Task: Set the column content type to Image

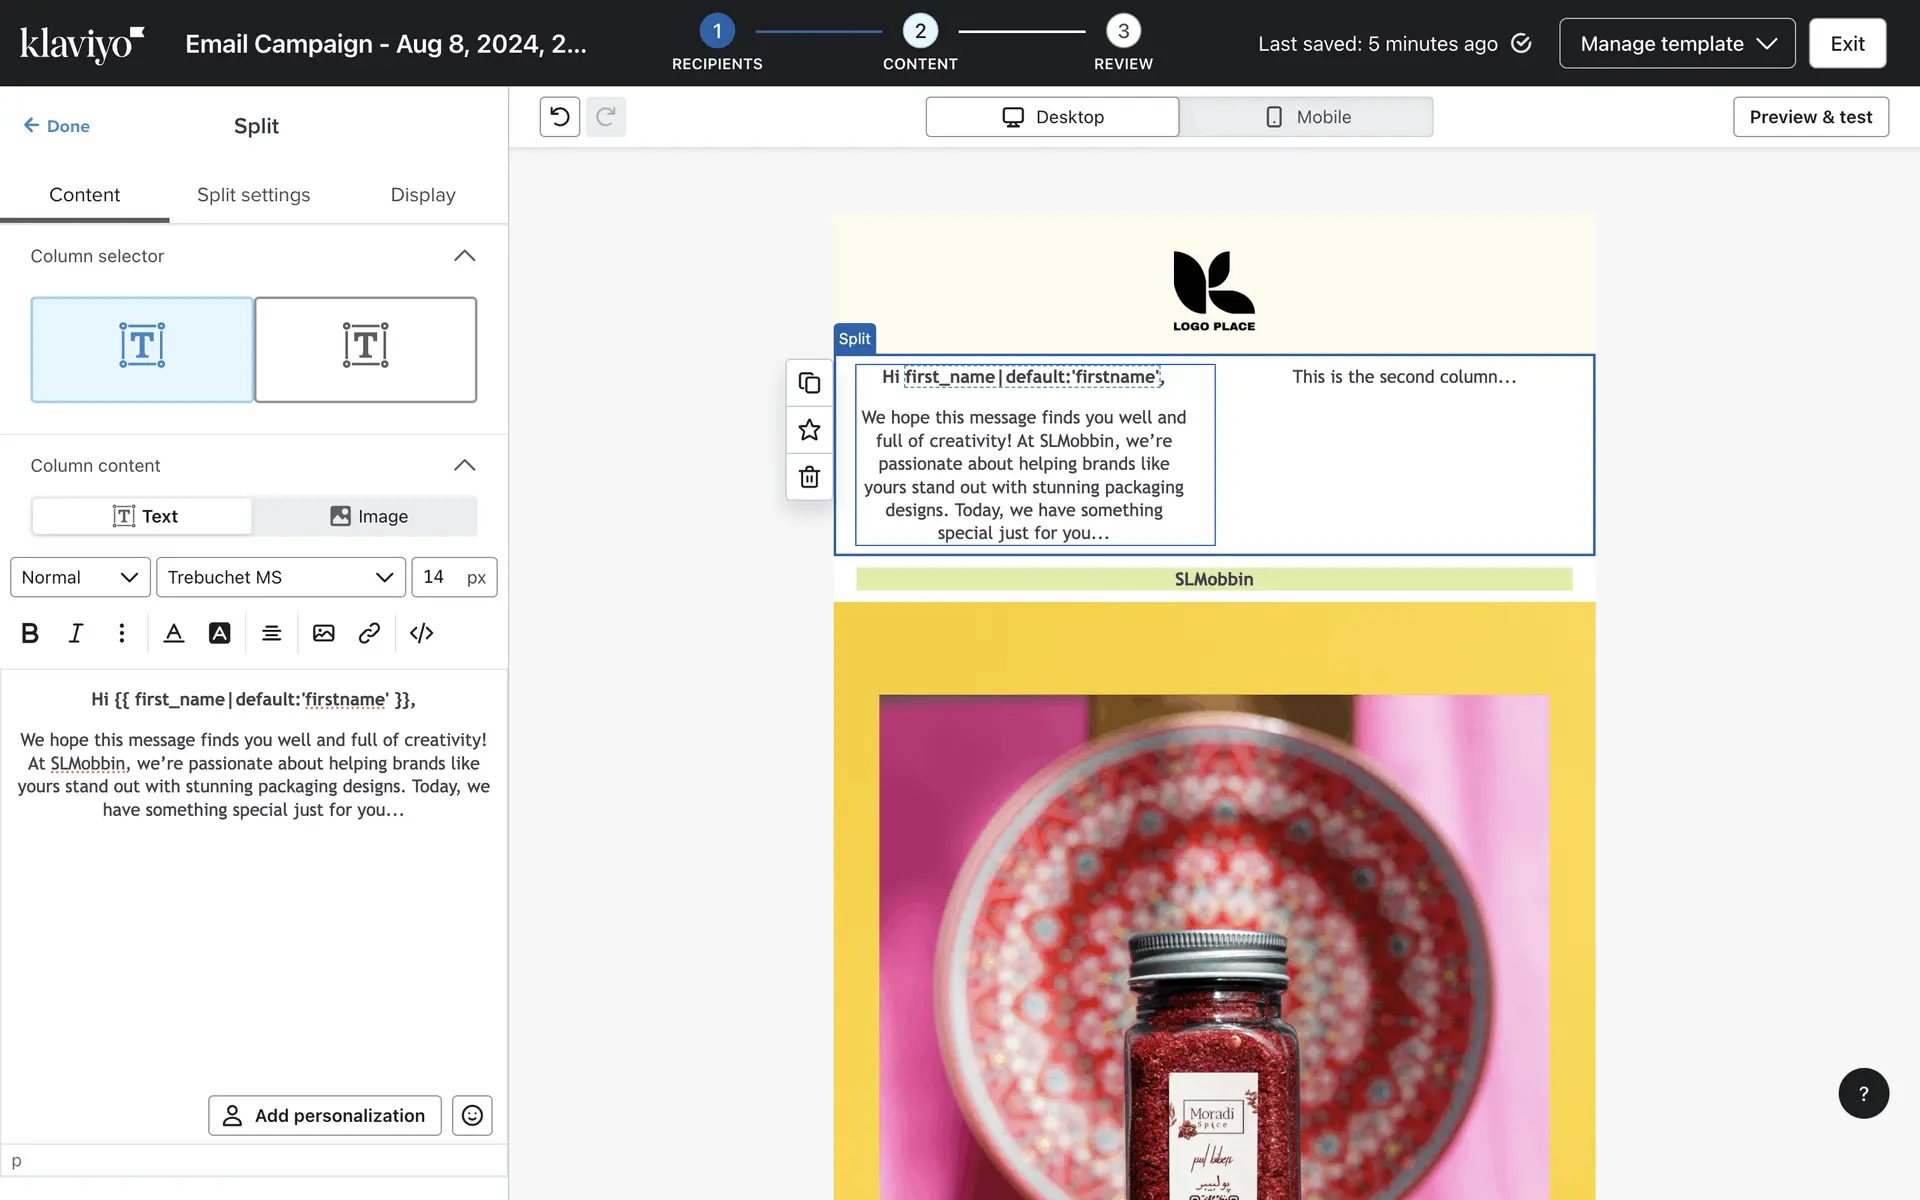Action: pyautogui.click(x=368, y=516)
